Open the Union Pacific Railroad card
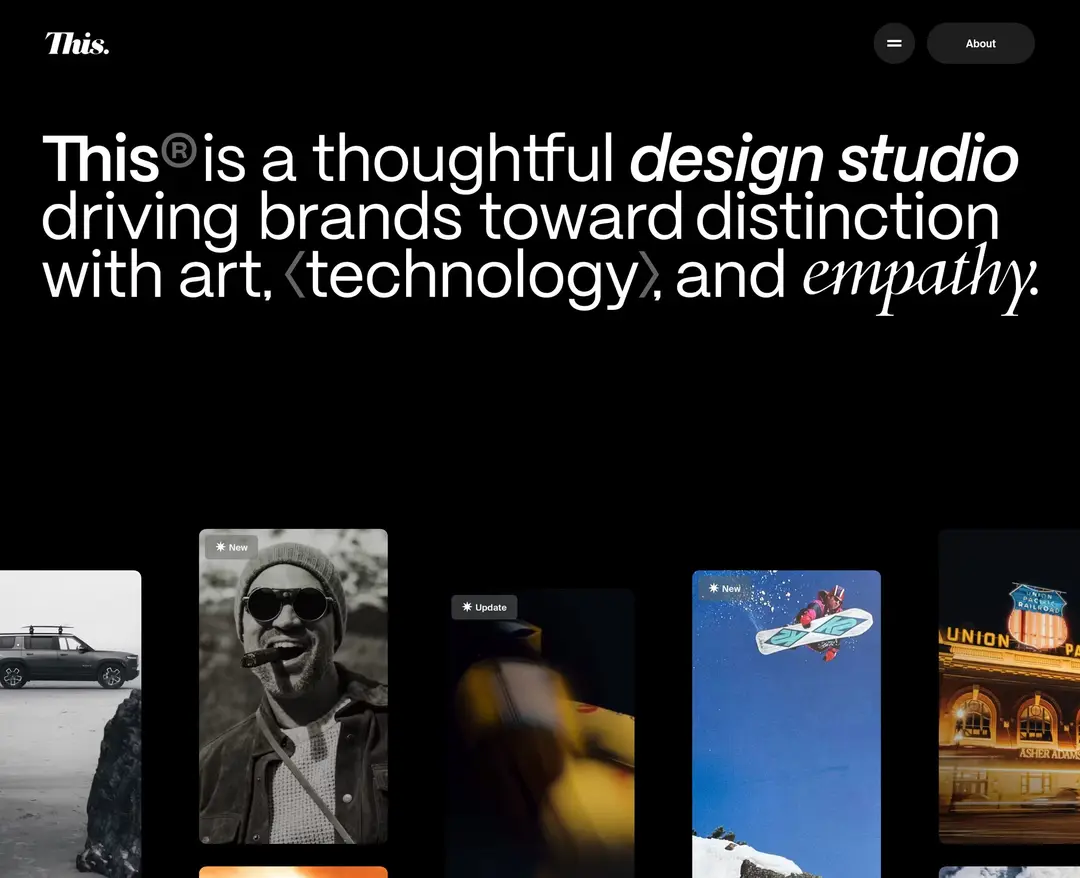The image size is (1080, 878). point(1009,686)
